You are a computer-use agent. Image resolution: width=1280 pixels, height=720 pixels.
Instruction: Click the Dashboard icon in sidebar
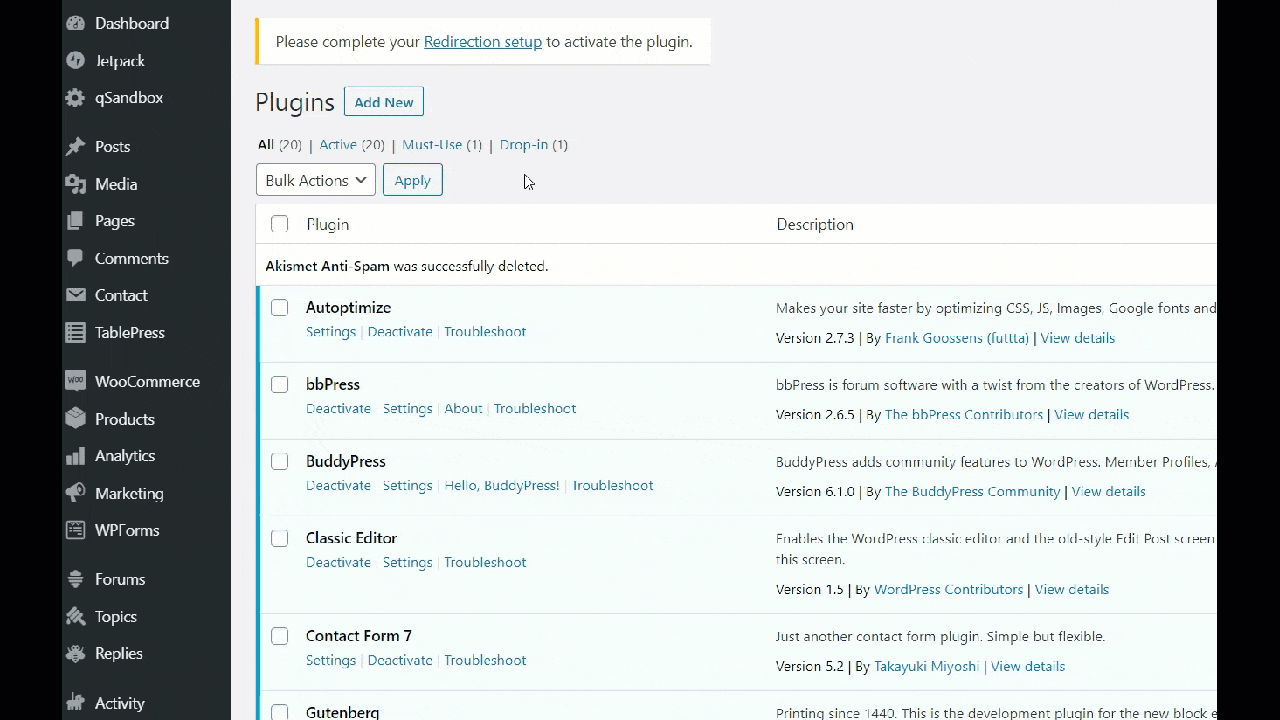pos(75,23)
